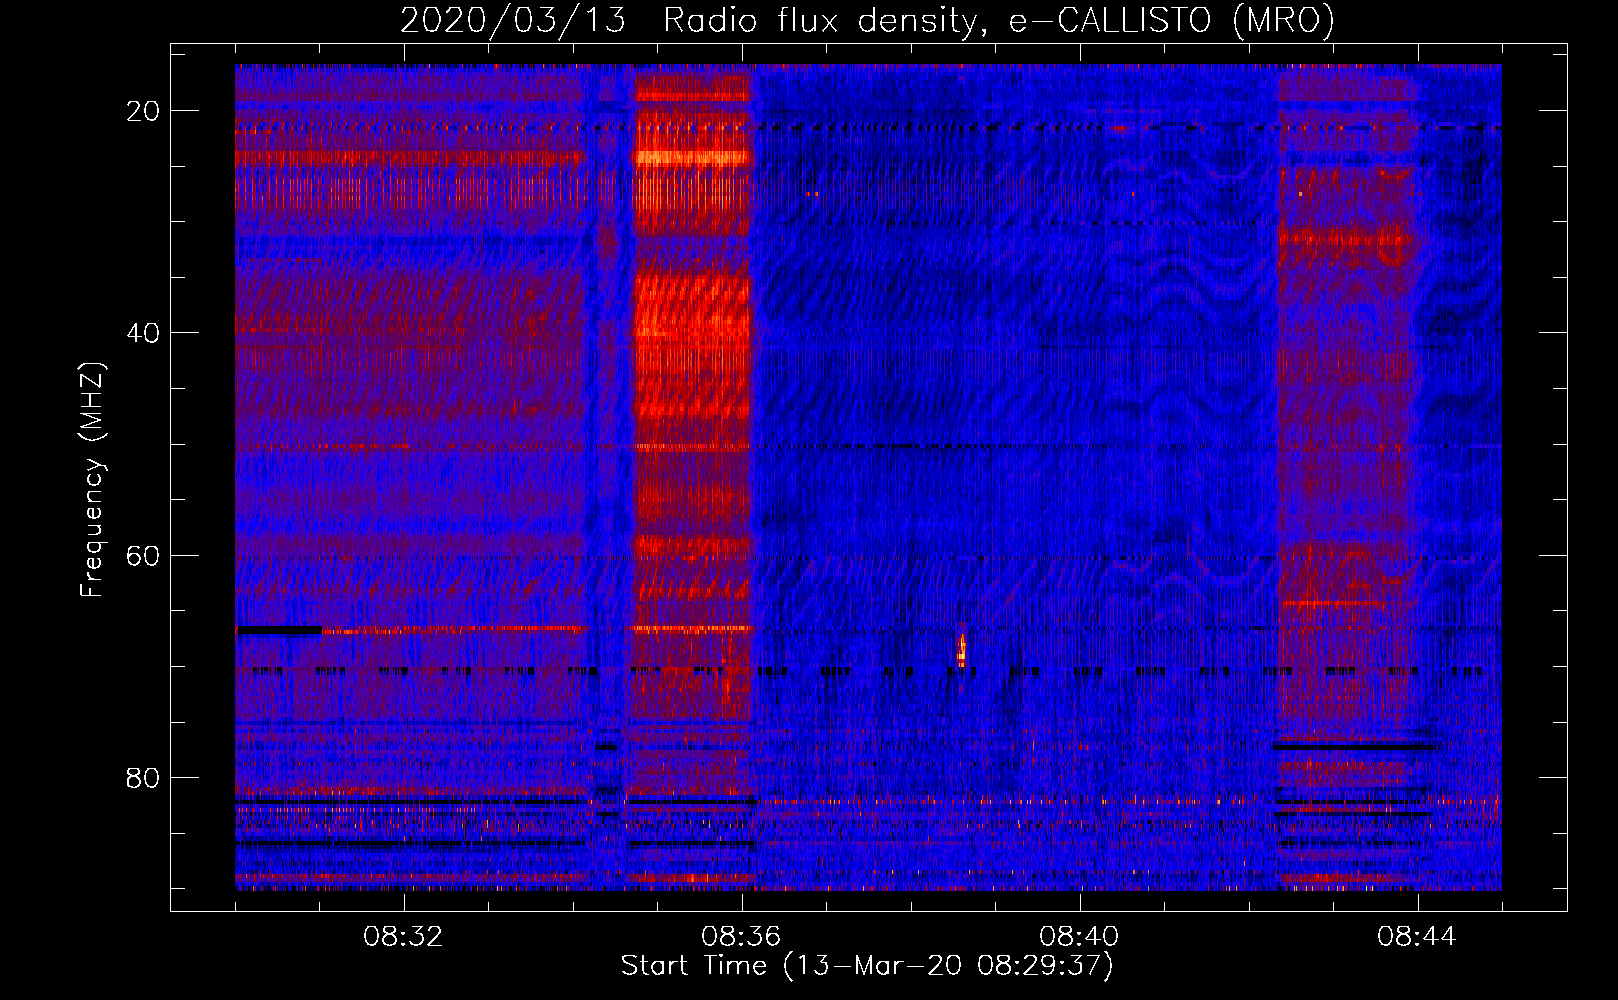Click the '08:36' time tick label
This screenshot has width=1618, height=1000.
click(x=742, y=937)
